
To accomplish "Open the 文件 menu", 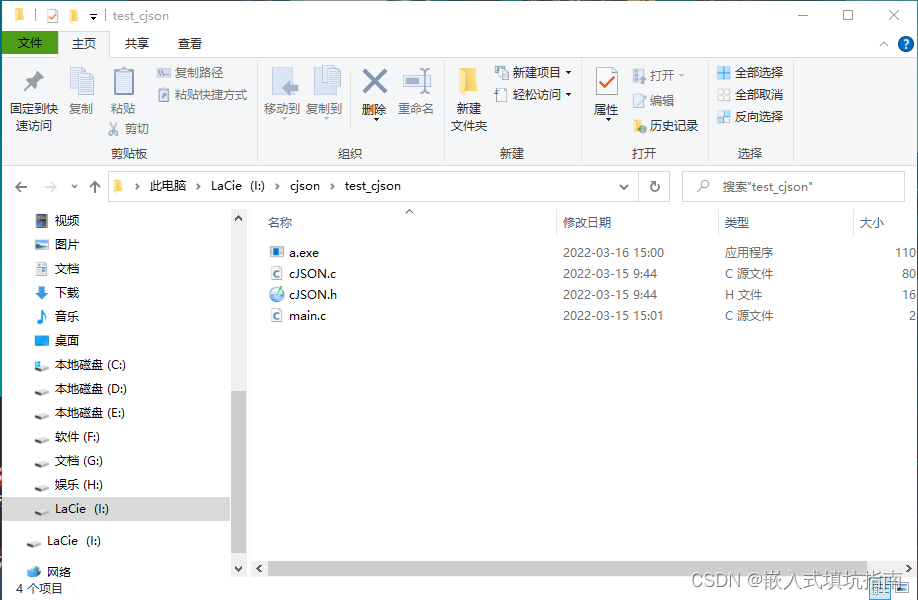I will [31, 43].
